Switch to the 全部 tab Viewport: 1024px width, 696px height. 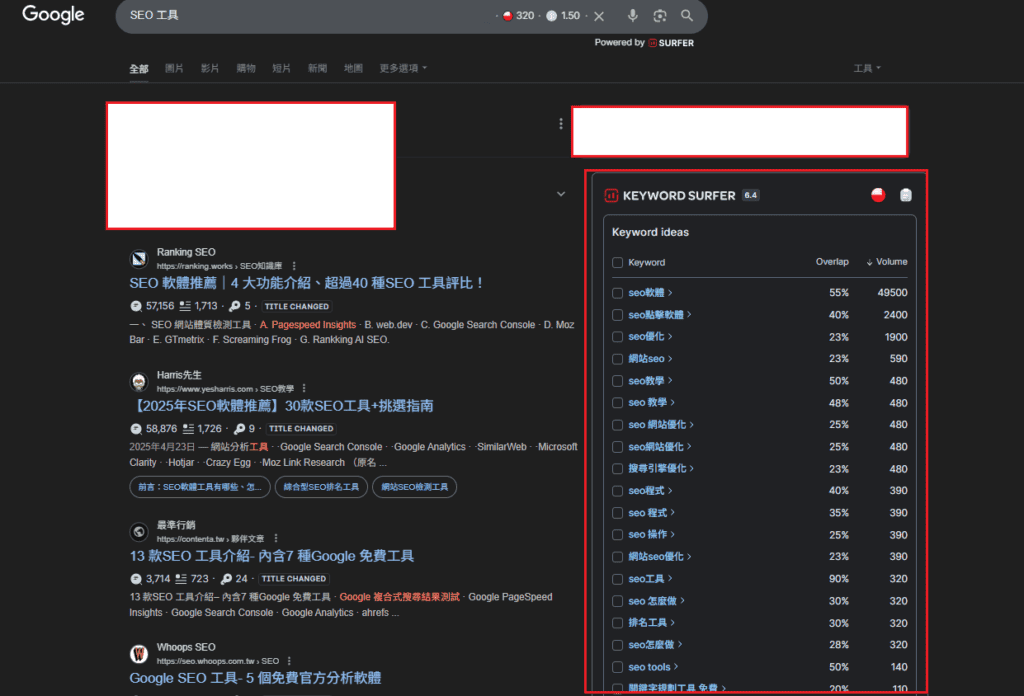(138, 69)
